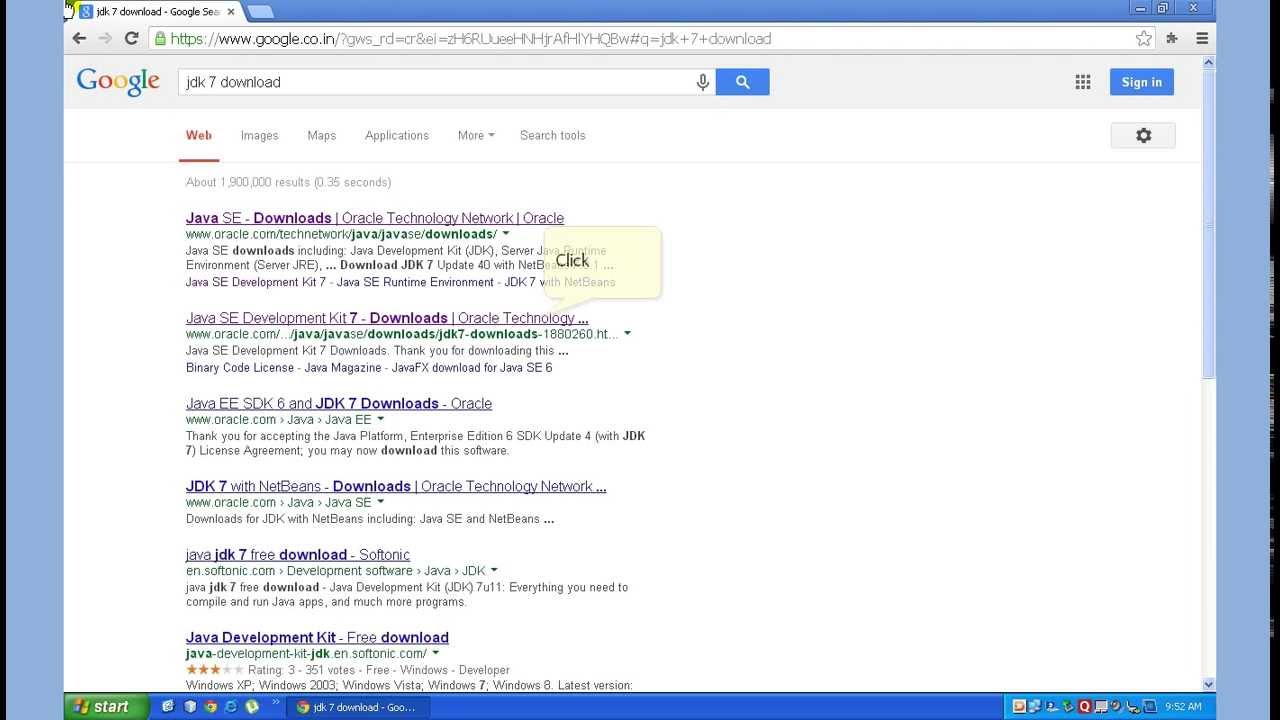Bookmark this page with the star icon
This screenshot has width=1280, height=720.
point(1144,39)
